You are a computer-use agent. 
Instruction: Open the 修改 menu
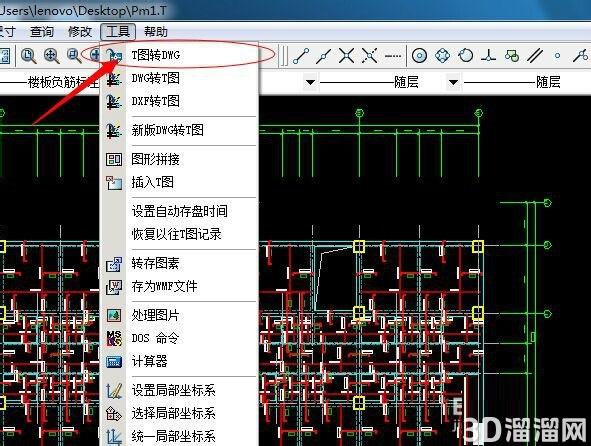[80, 32]
